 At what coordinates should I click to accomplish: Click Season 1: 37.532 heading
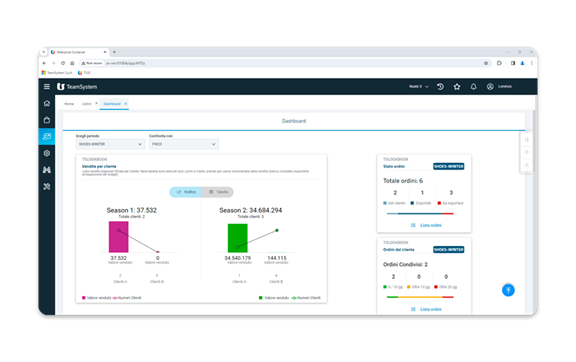point(132,210)
